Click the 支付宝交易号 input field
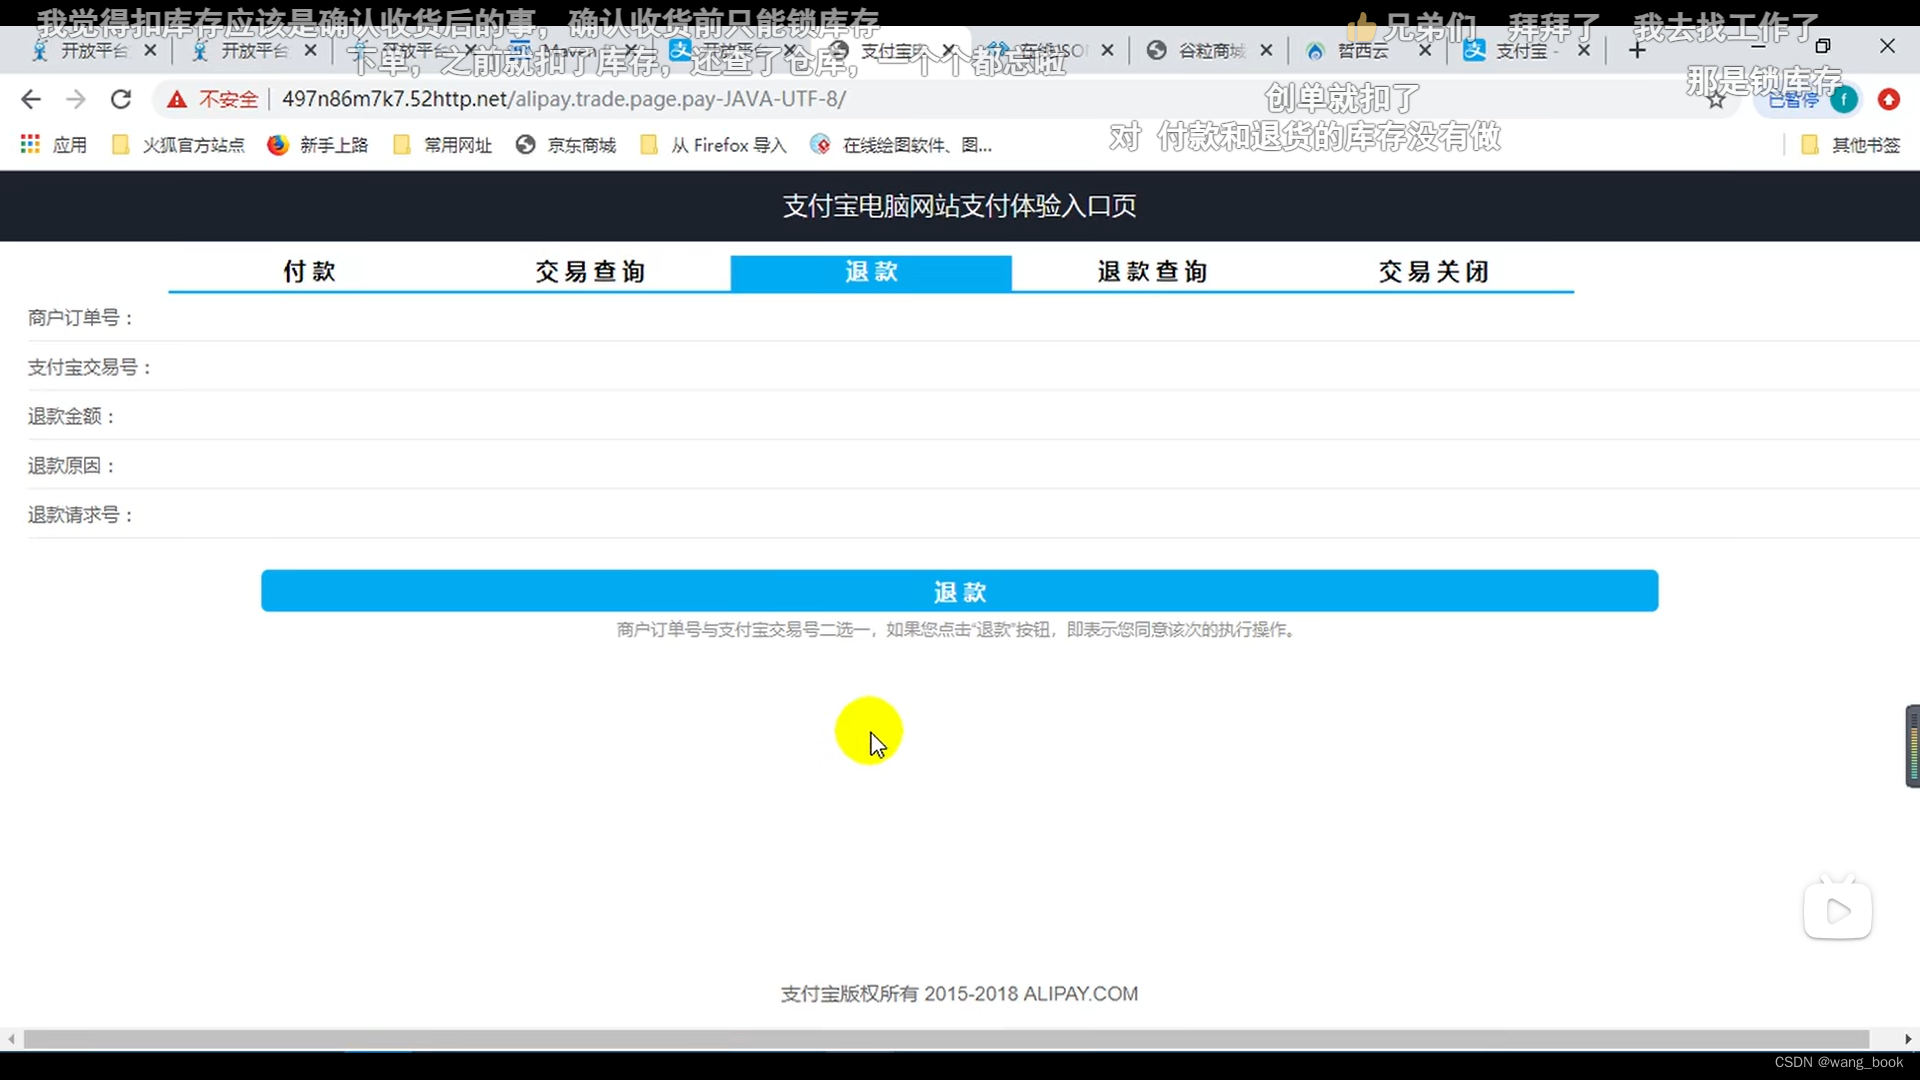 [1035, 367]
